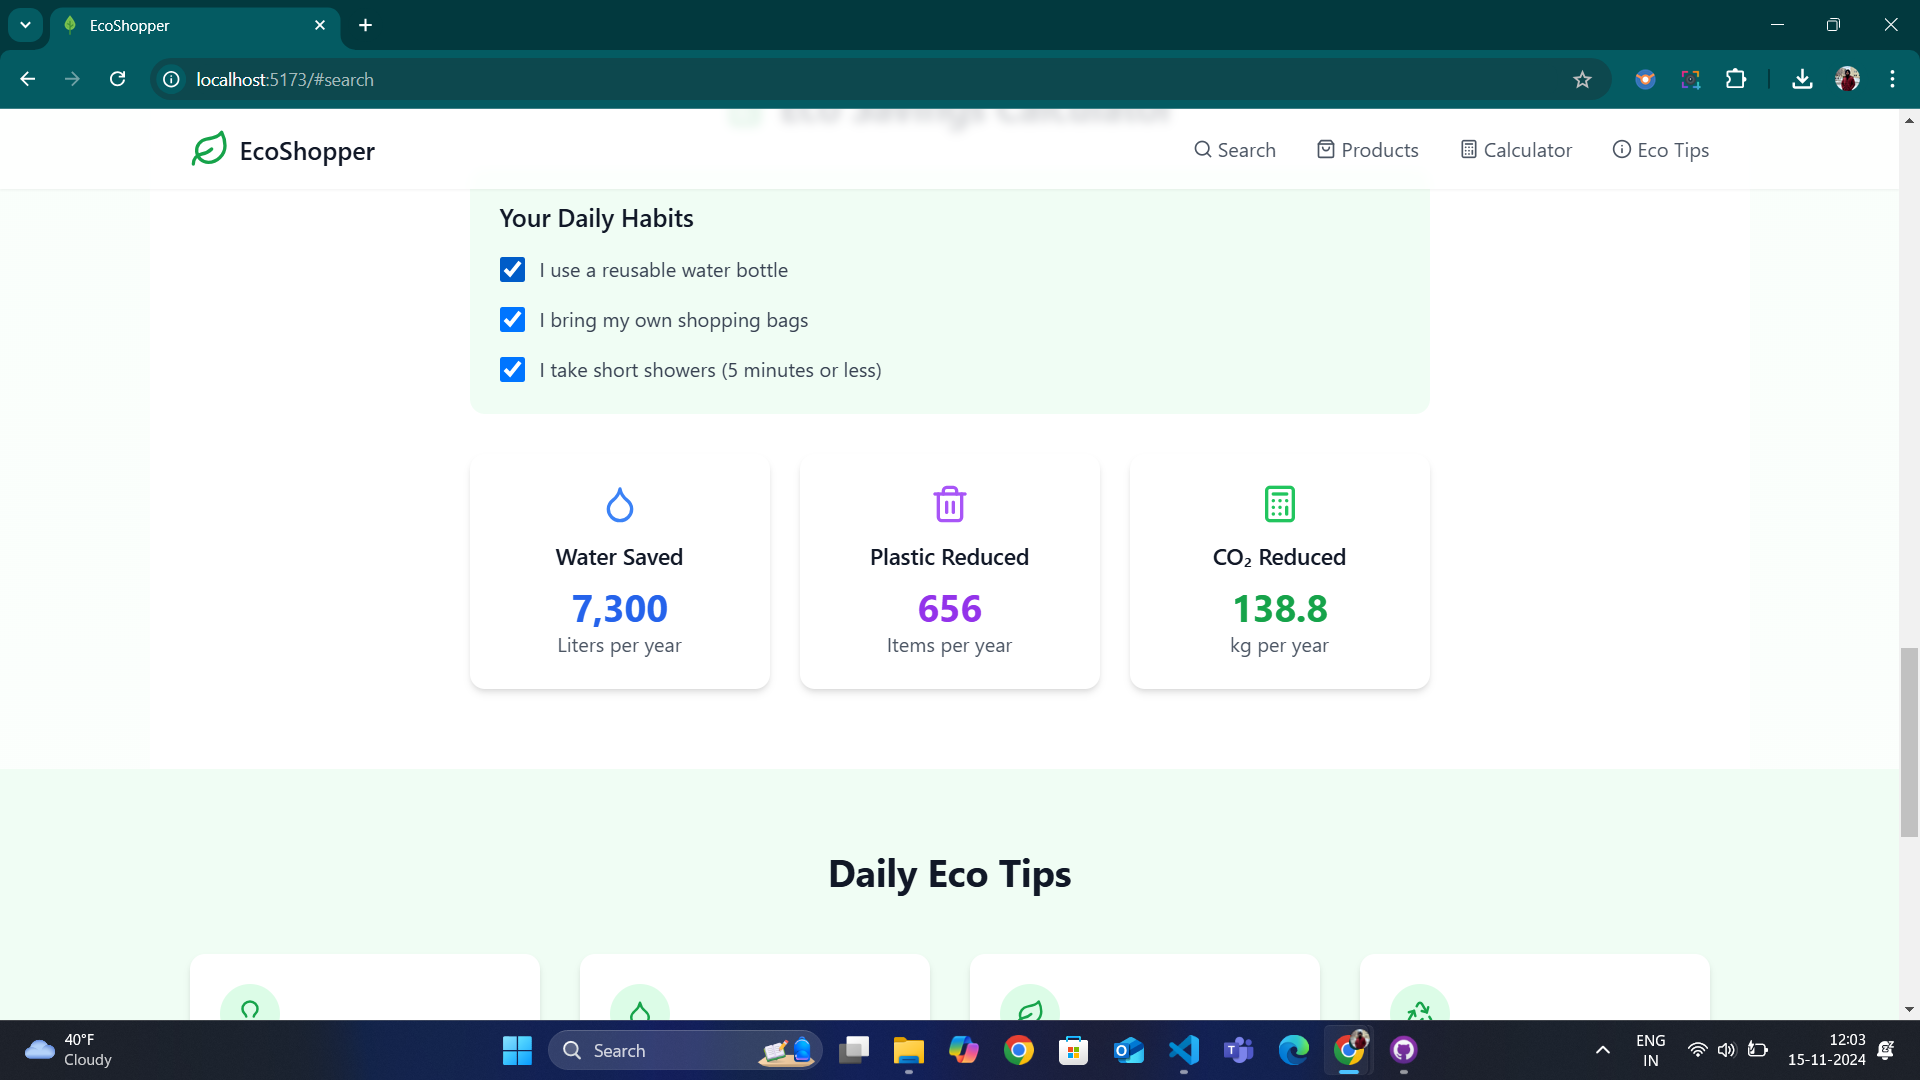This screenshot has width=1920, height=1080.
Task: Uncheck 'I bring my own shopping bags'
Action: click(512, 320)
